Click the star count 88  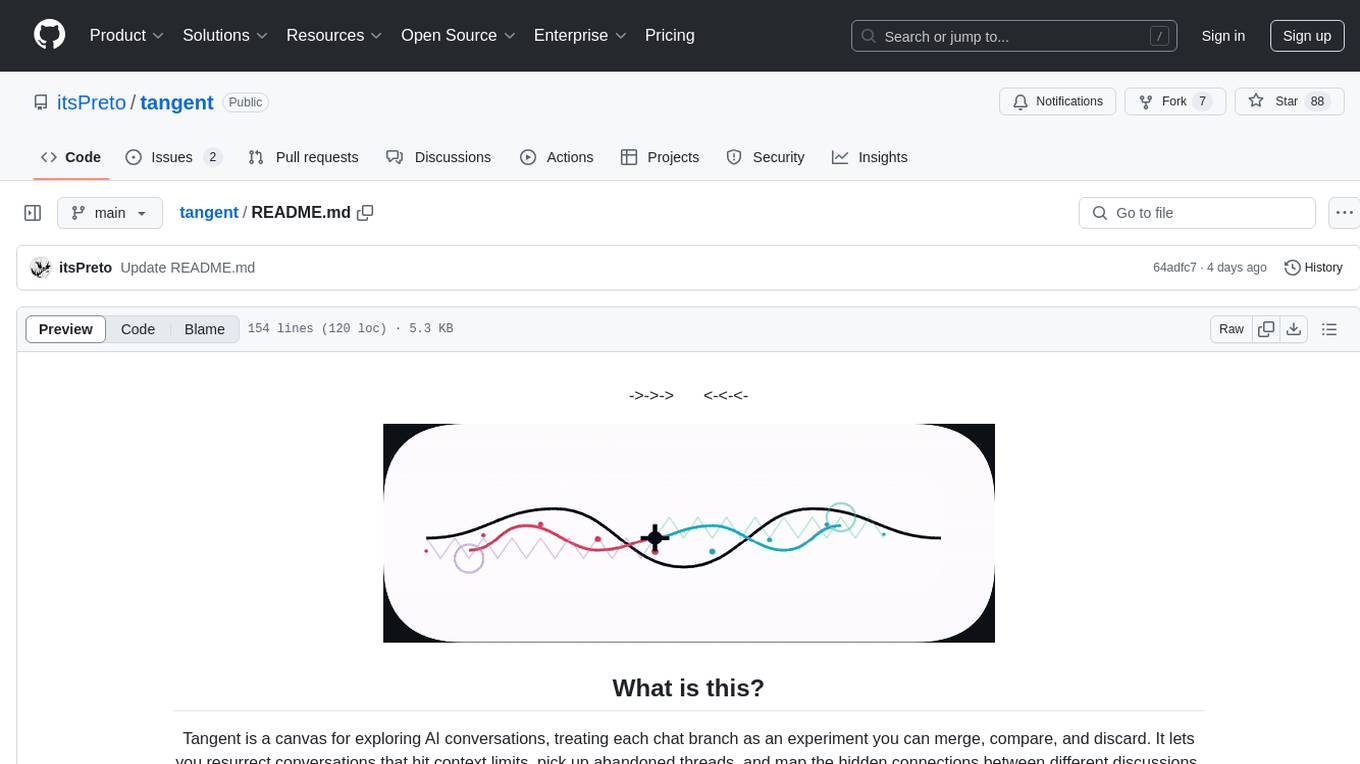point(1317,102)
